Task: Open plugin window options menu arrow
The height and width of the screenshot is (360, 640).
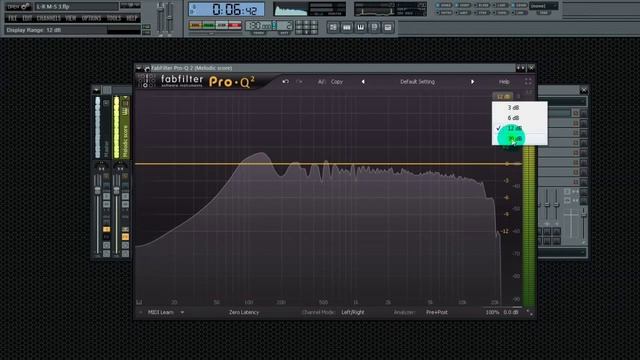Action: tap(139, 68)
